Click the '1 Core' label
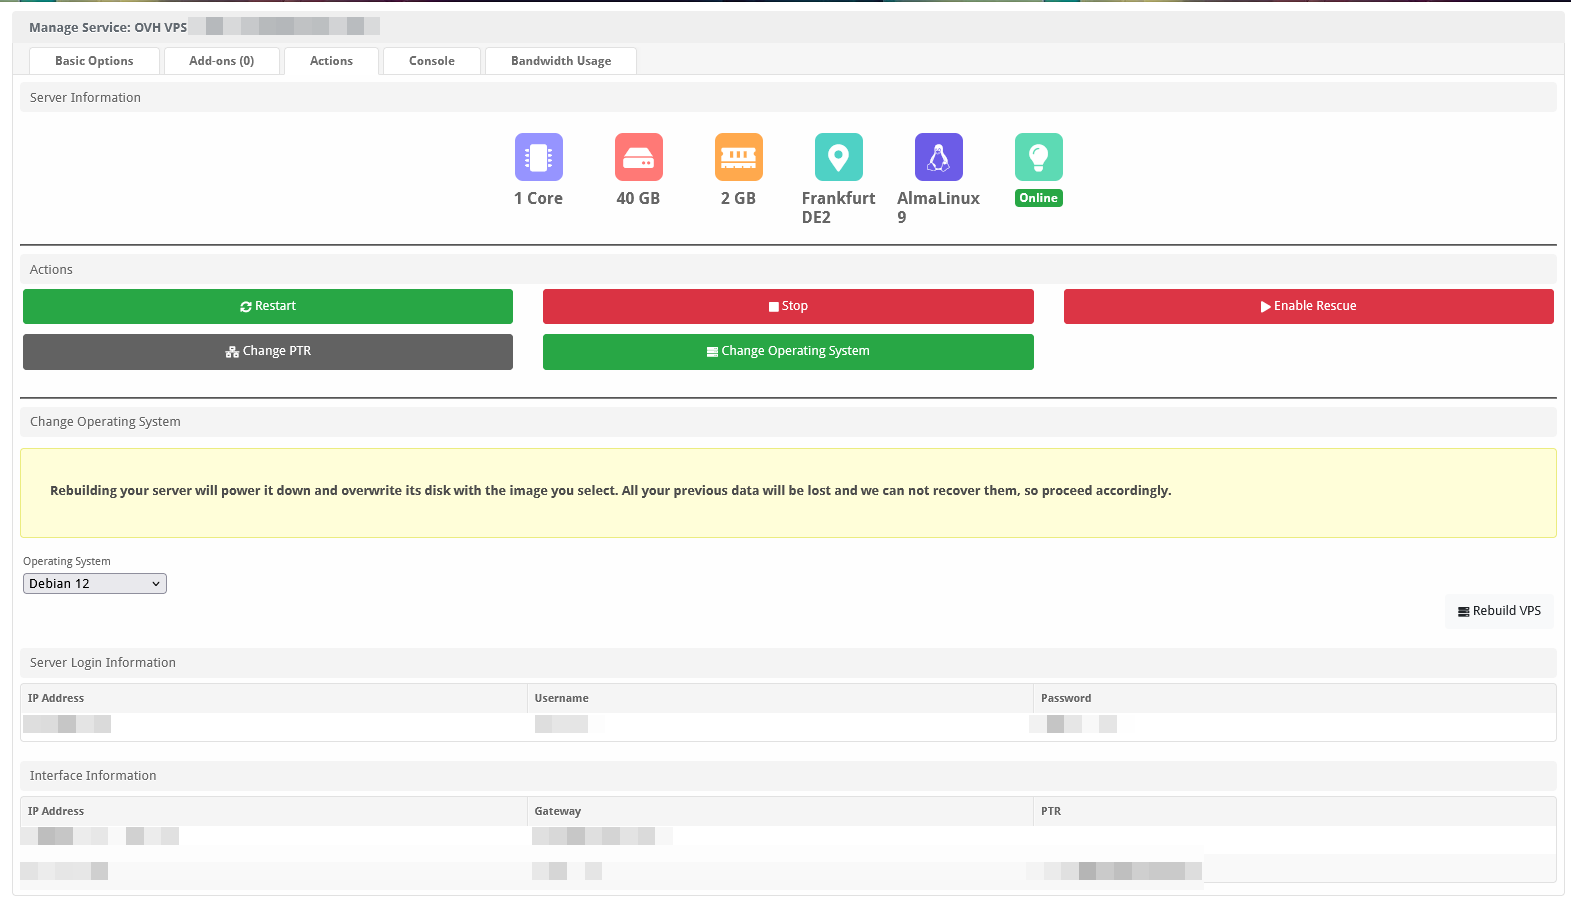Viewport: 1571px width, 906px height. click(x=538, y=198)
